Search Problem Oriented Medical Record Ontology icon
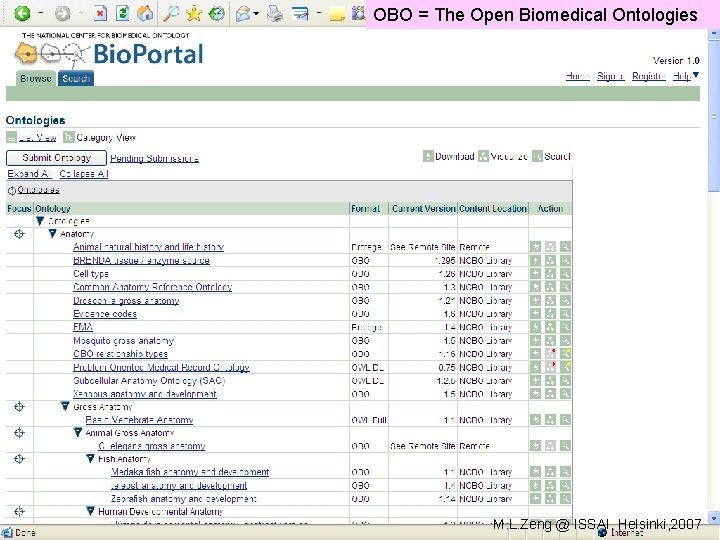 tap(565, 367)
